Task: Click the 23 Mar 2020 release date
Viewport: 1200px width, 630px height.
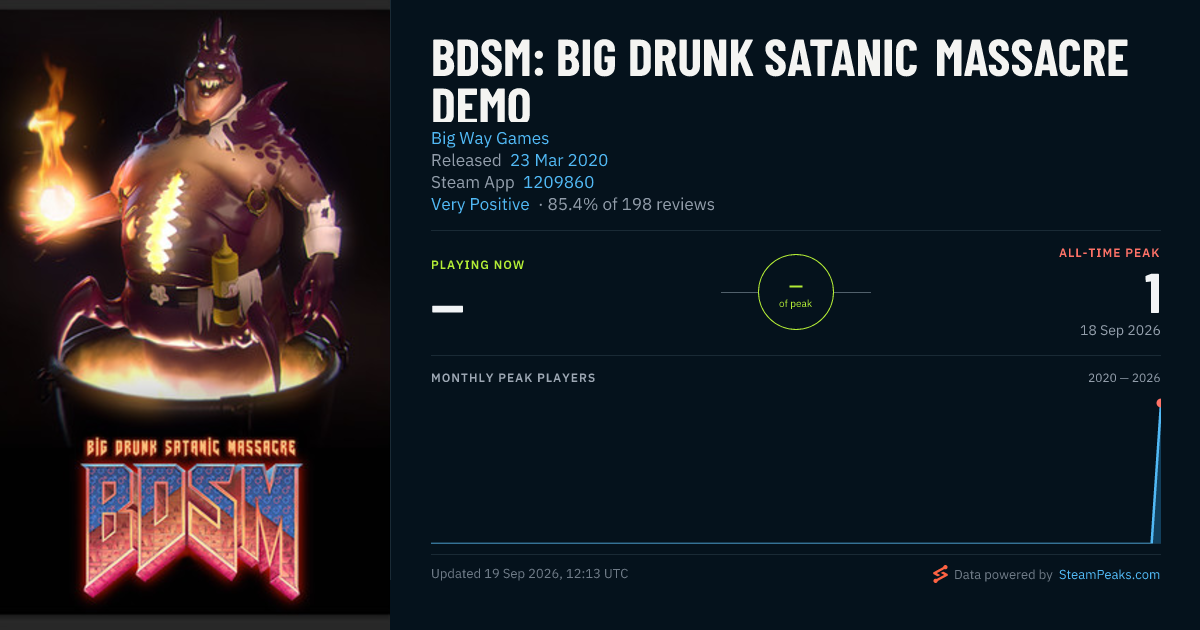Action: (559, 160)
